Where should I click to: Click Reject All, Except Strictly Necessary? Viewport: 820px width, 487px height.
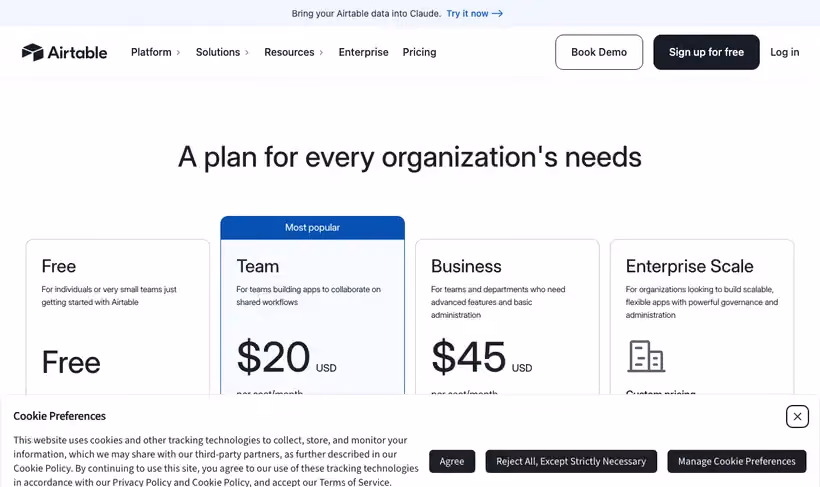coord(571,461)
